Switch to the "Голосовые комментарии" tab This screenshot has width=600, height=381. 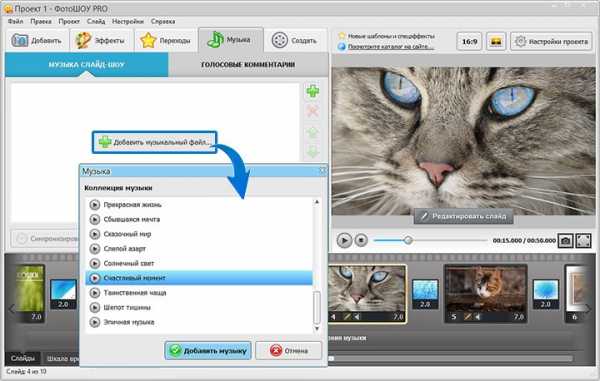(248, 65)
